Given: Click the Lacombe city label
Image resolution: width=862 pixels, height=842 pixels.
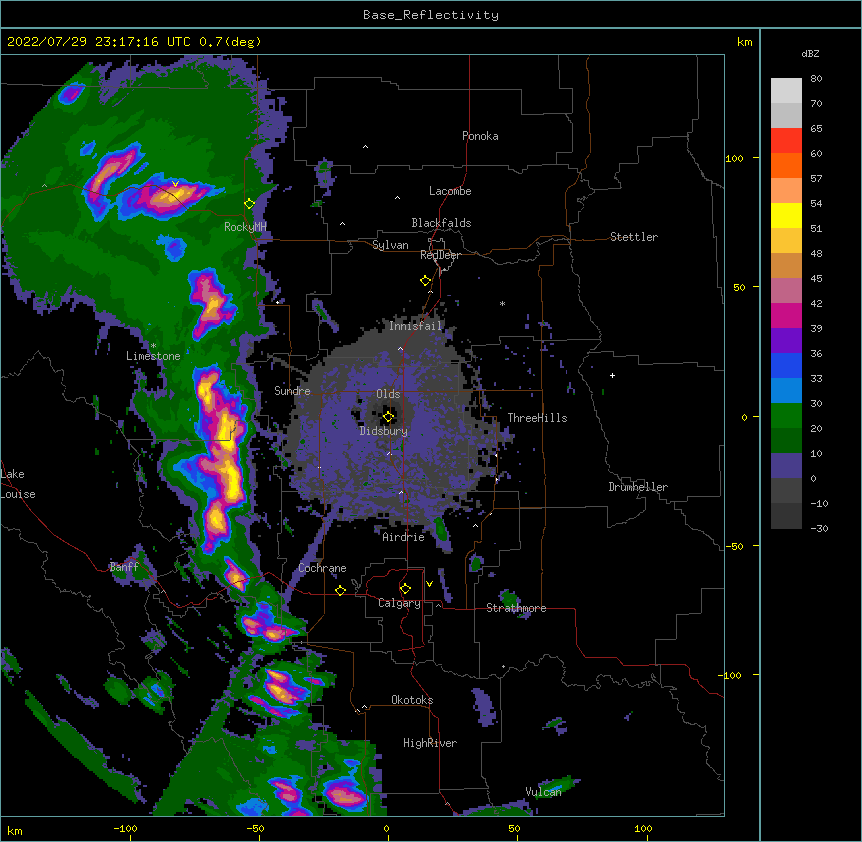Looking at the screenshot, I should coord(450,191).
